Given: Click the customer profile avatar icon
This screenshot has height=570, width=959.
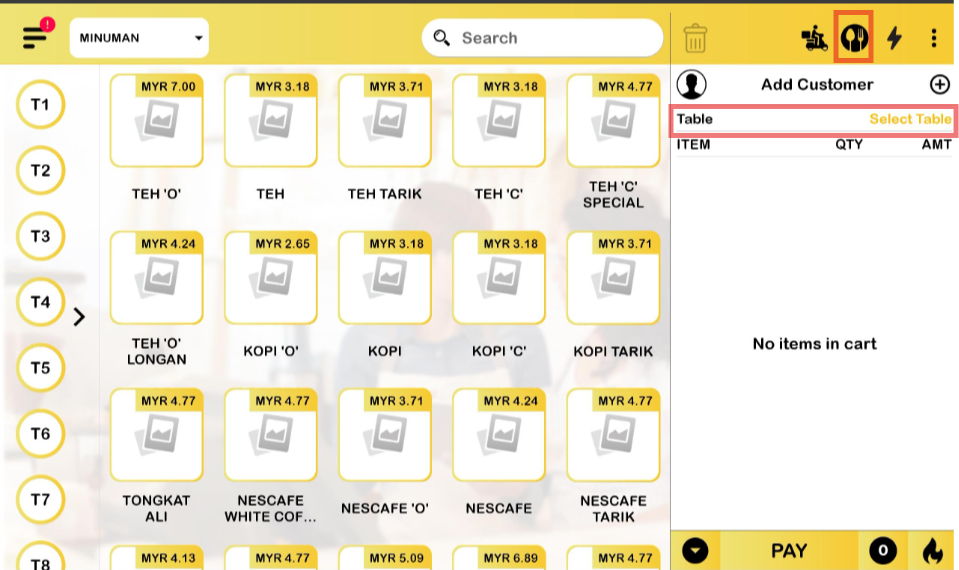Looking at the screenshot, I should (x=692, y=85).
